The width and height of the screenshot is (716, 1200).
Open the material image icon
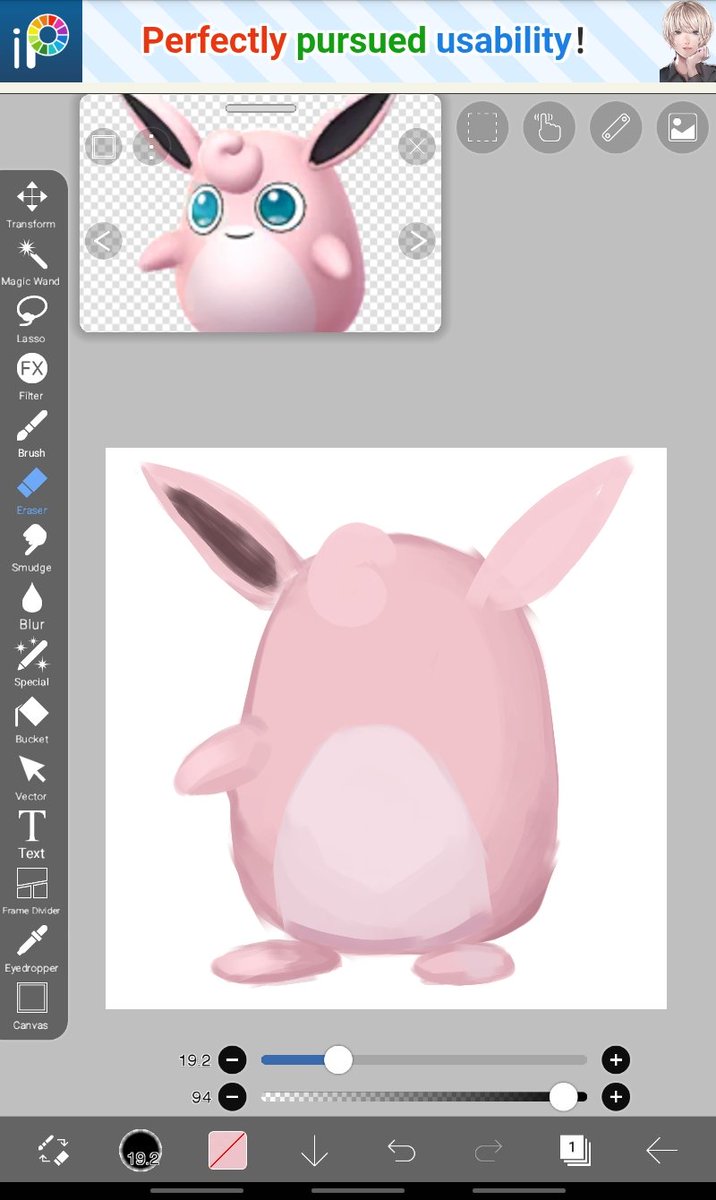coord(682,128)
